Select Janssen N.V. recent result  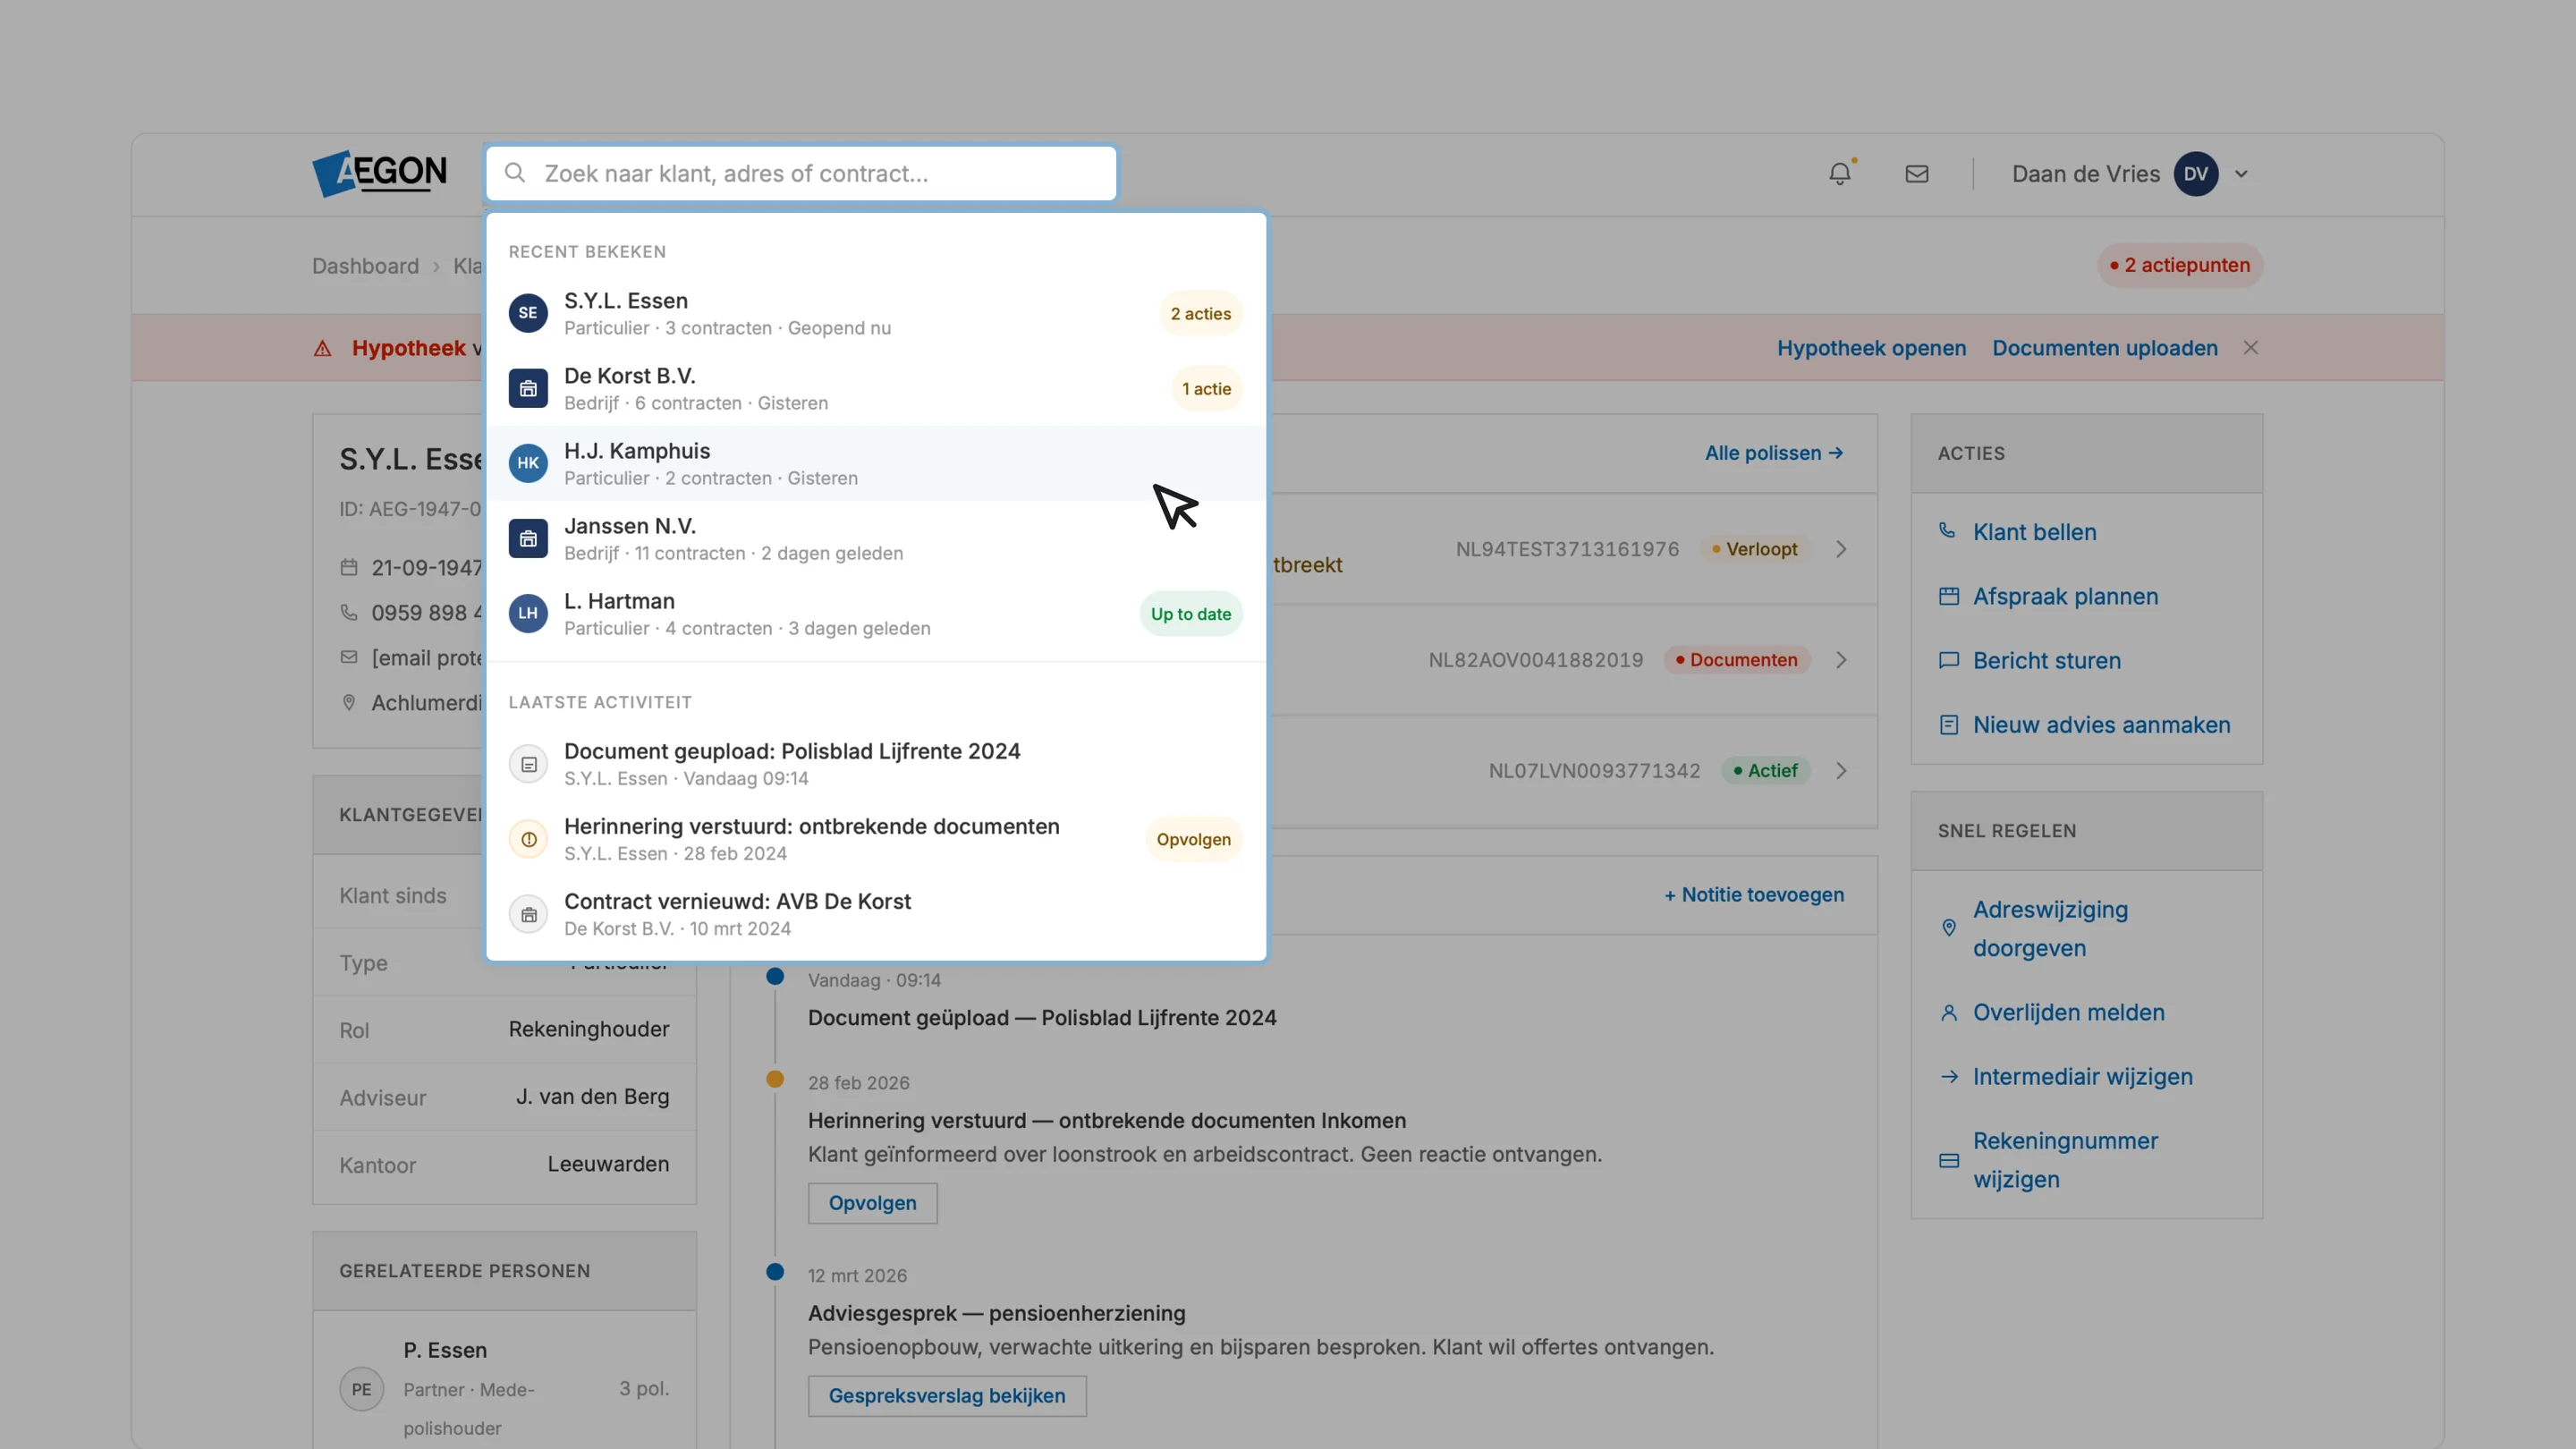coord(876,538)
